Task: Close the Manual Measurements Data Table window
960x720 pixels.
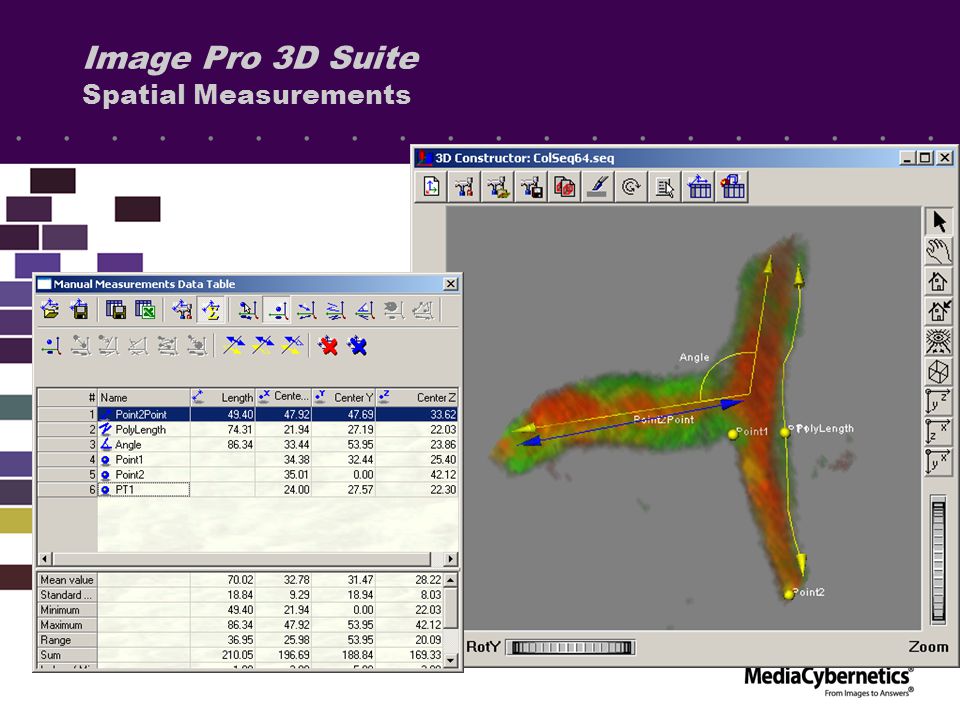Action: pyautogui.click(x=450, y=284)
